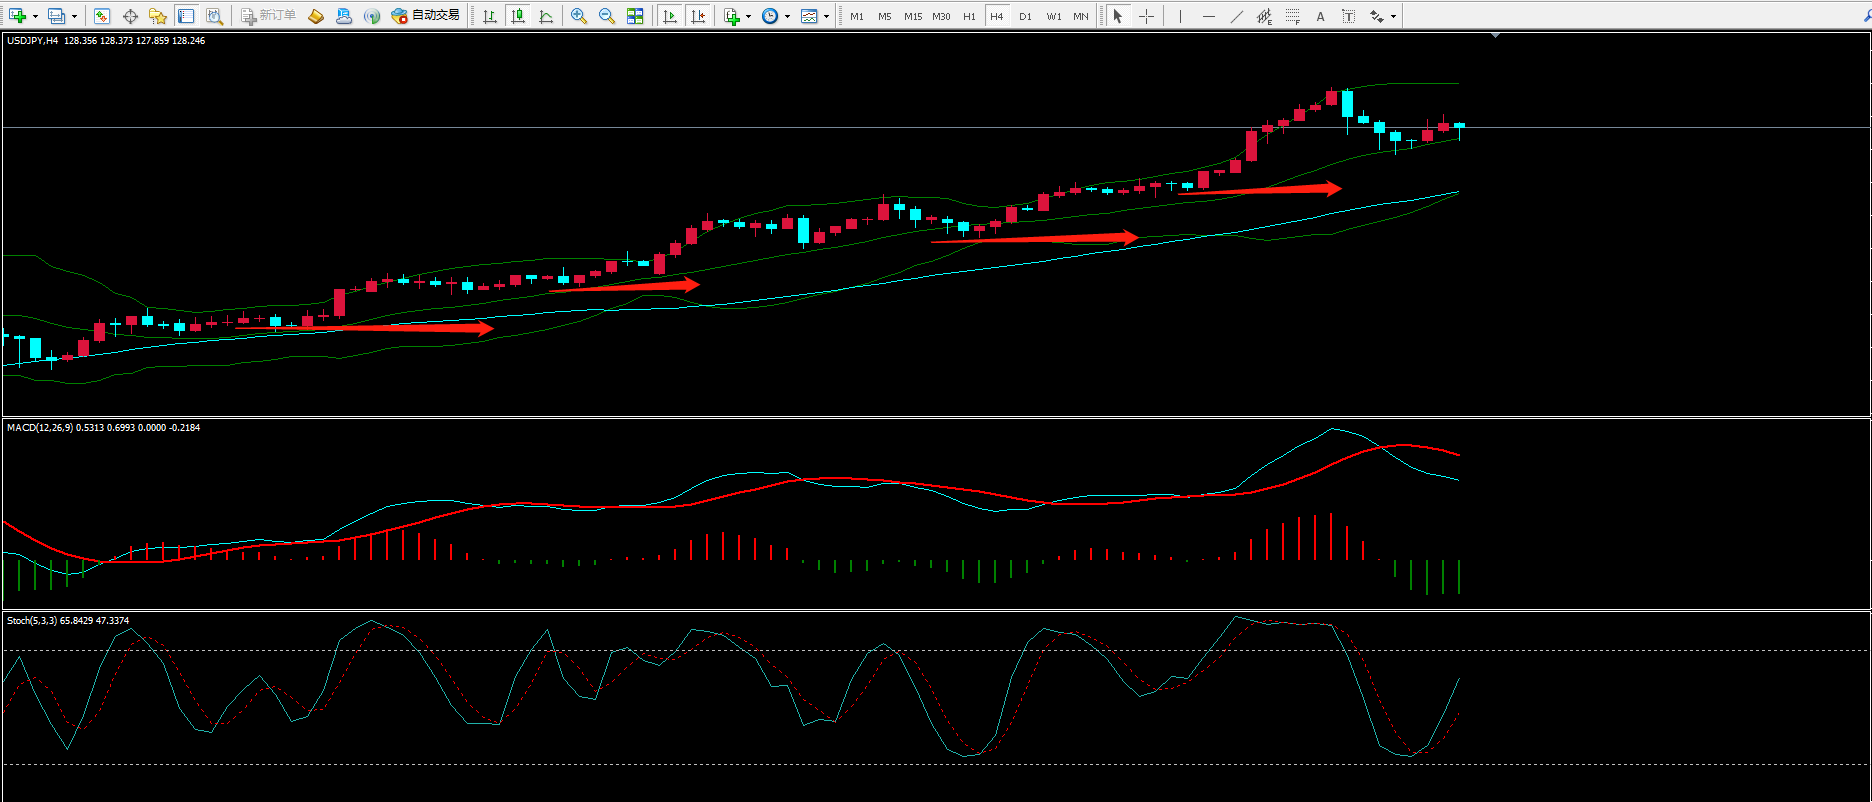Screen dimensions: 1872x802
Task: Pick the text label tool
Action: coord(1321,16)
